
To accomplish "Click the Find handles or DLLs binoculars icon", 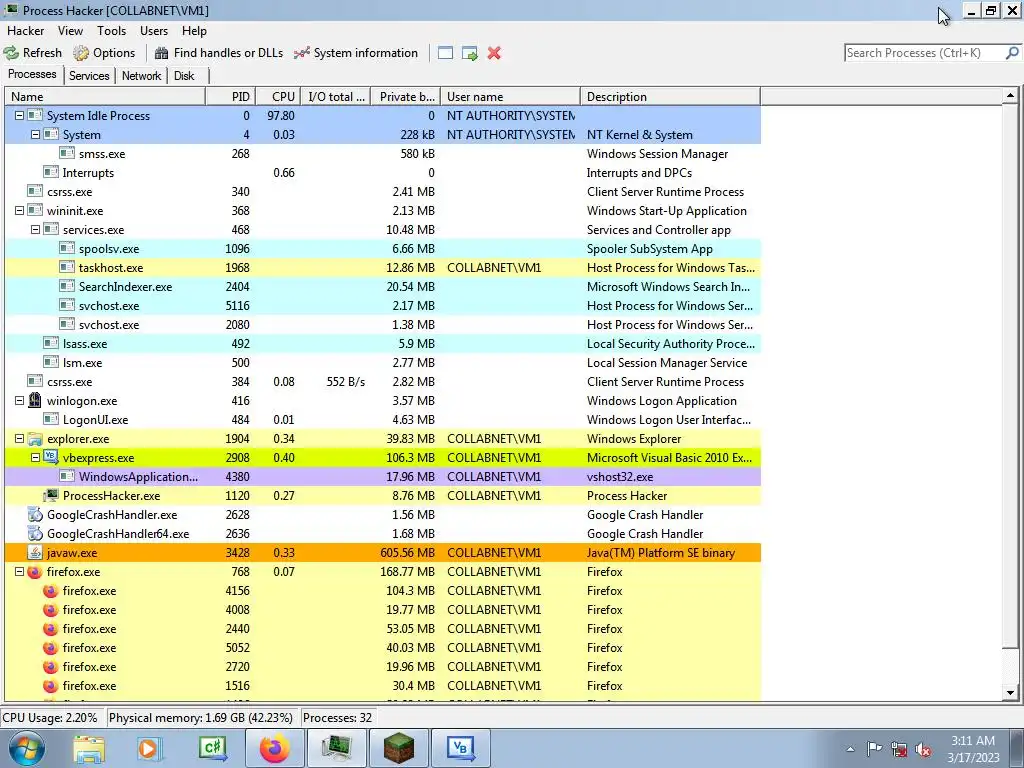I will pos(161,53).
